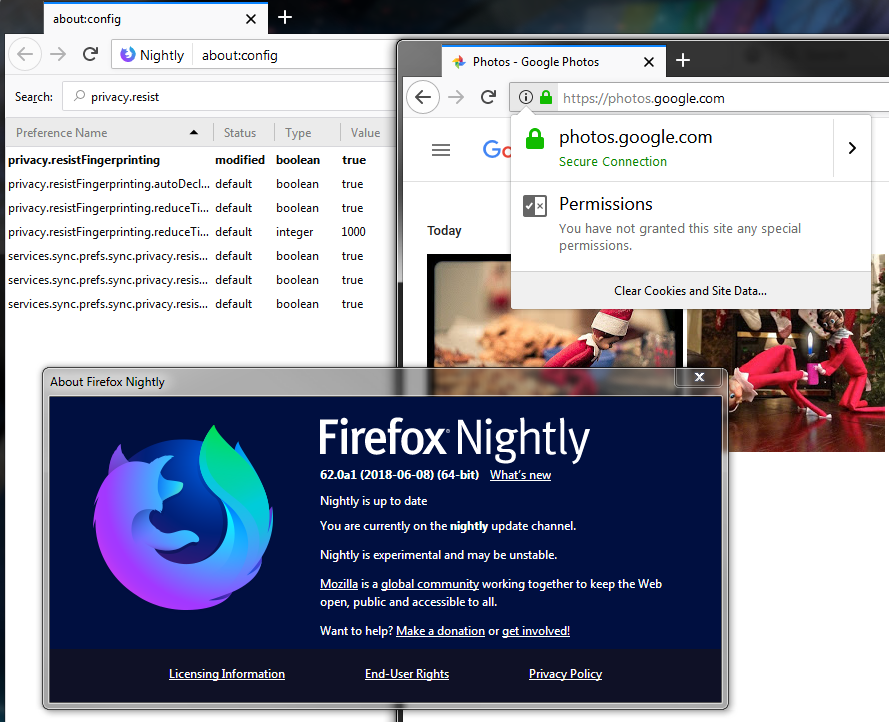Open a new tab in the about:config window
The image size is (889, 722).
(x=285, y=18)
